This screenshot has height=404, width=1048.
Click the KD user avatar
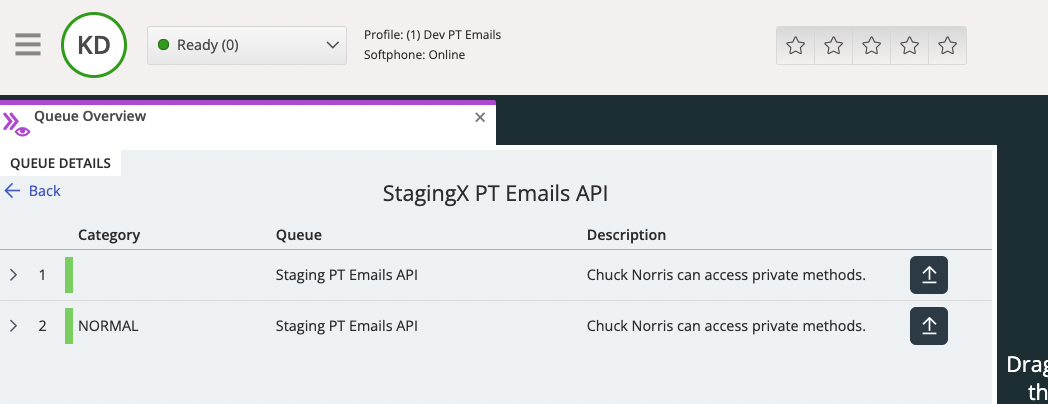click(x=94, y=45)
